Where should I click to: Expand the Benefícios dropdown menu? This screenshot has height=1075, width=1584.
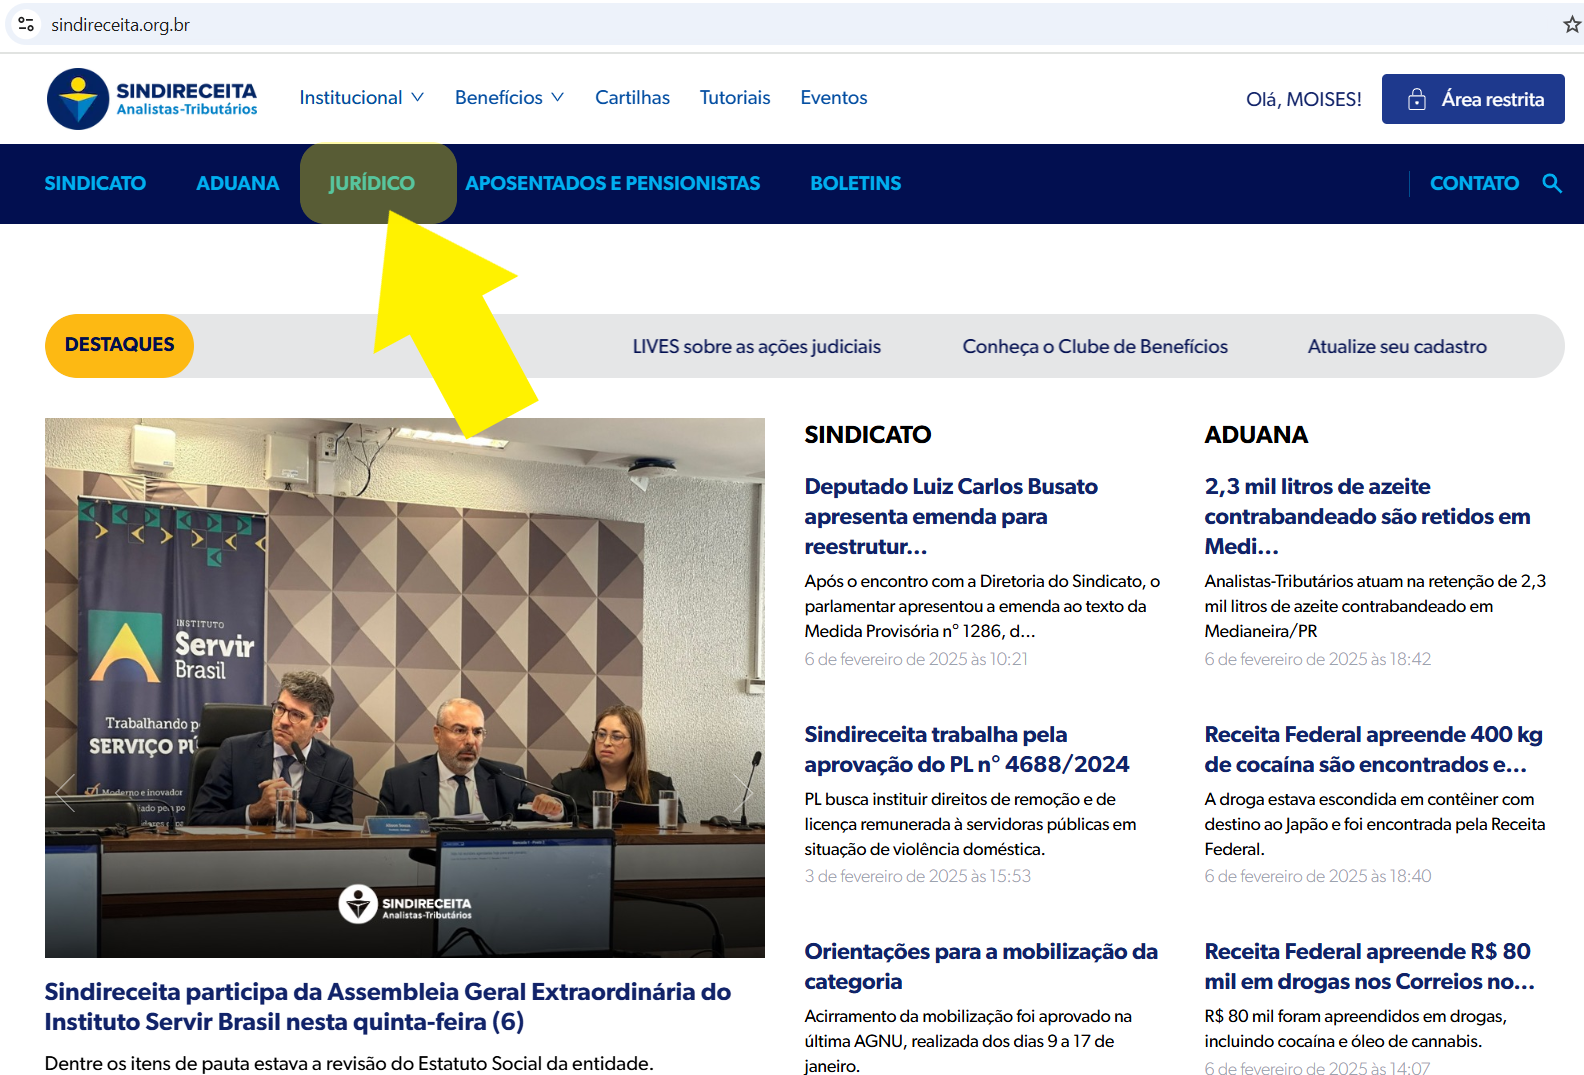click(509, 98)
